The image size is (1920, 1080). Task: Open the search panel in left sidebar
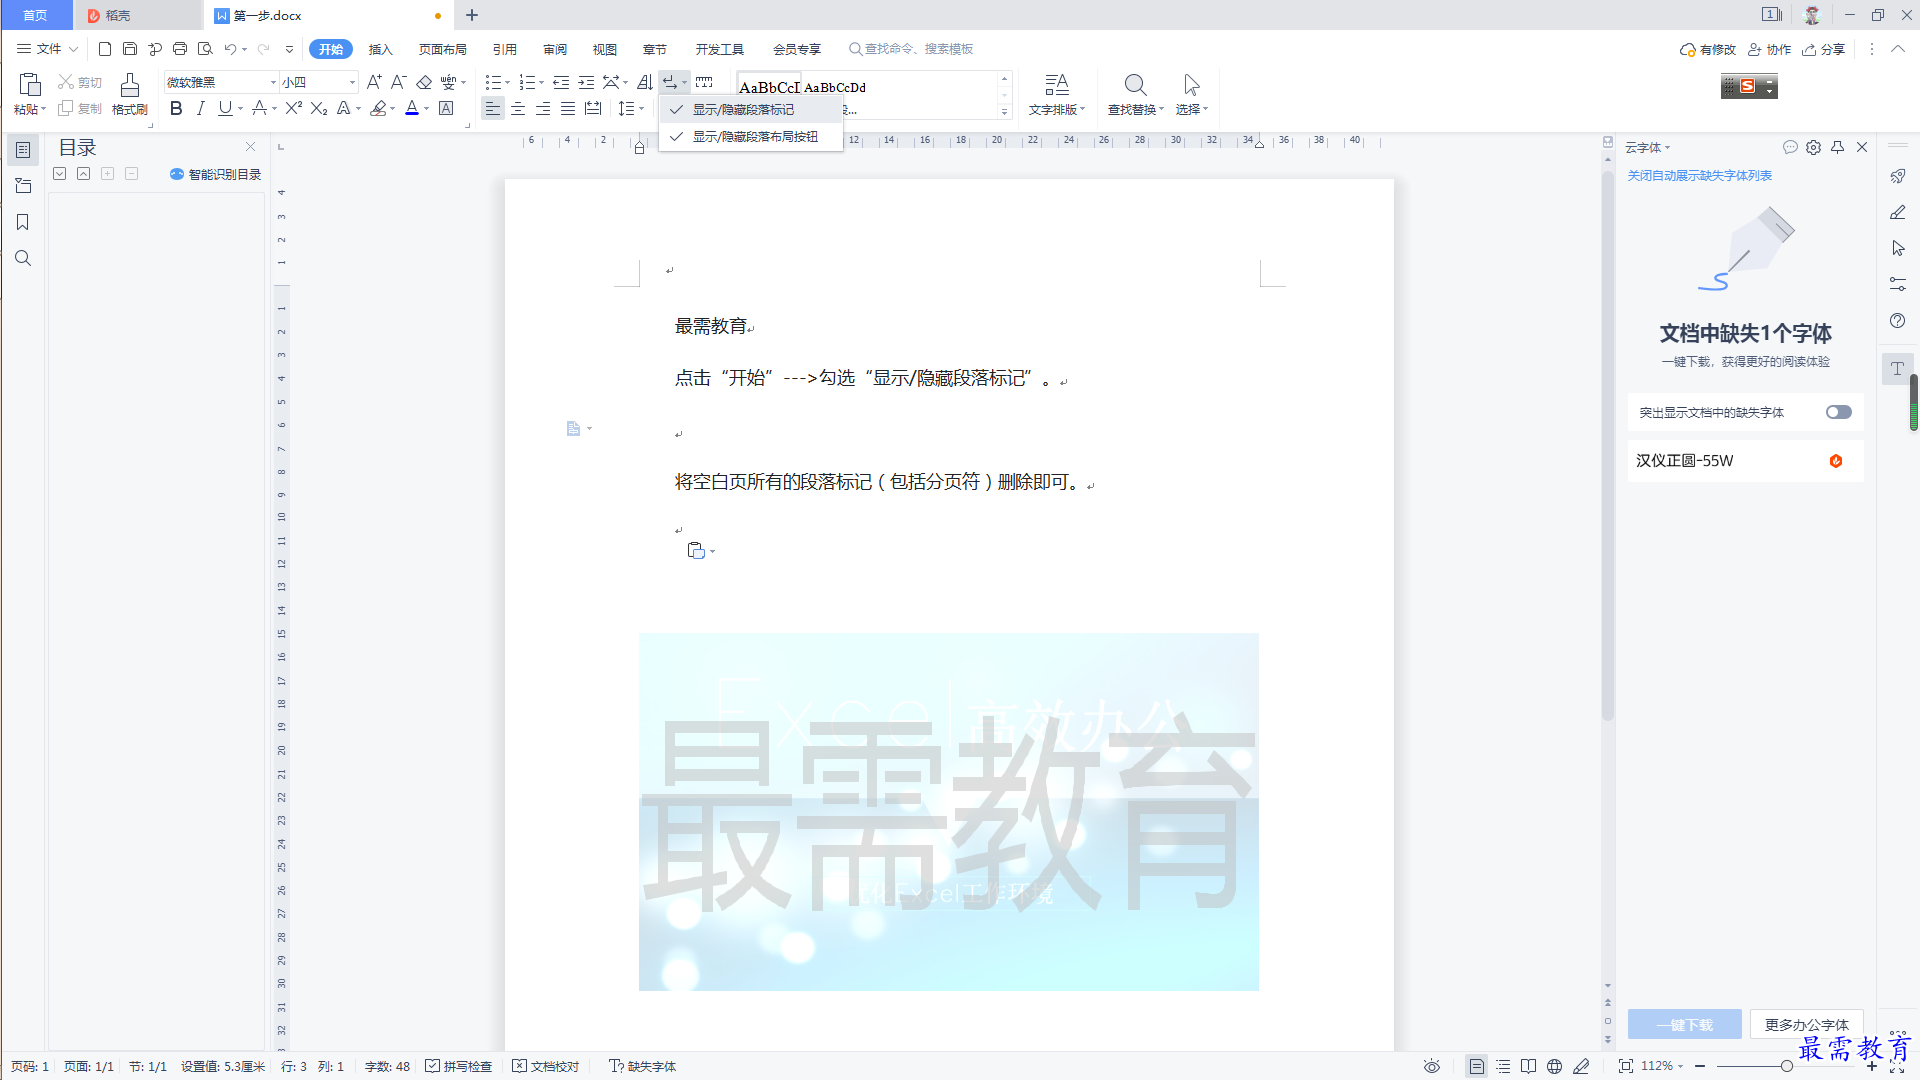pyautogui.click(x=23, y=258)
